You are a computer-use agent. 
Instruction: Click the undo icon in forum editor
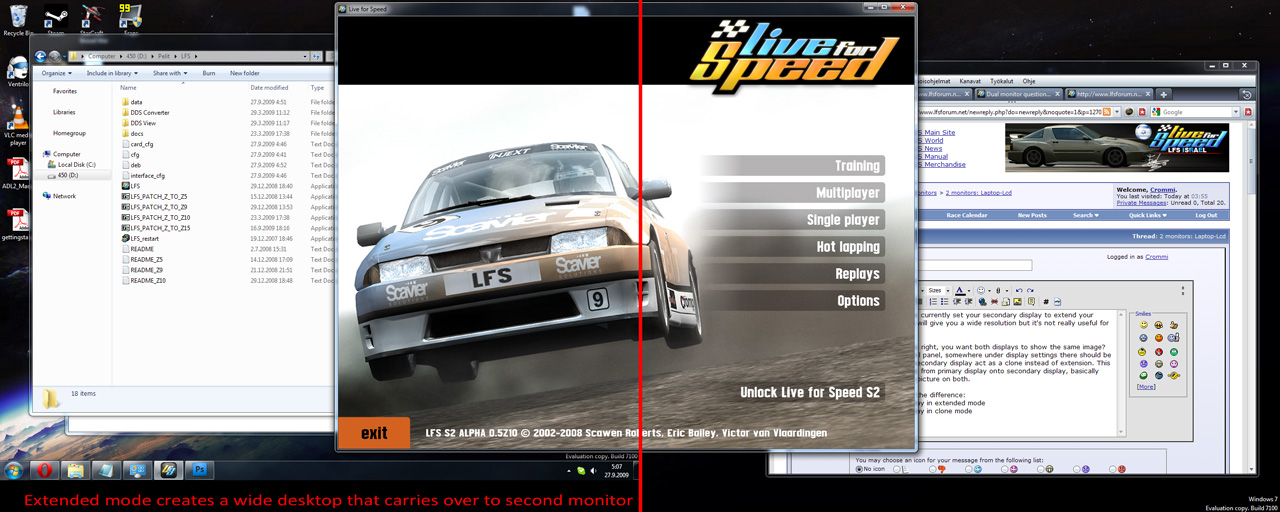(x=1019, y=290)
